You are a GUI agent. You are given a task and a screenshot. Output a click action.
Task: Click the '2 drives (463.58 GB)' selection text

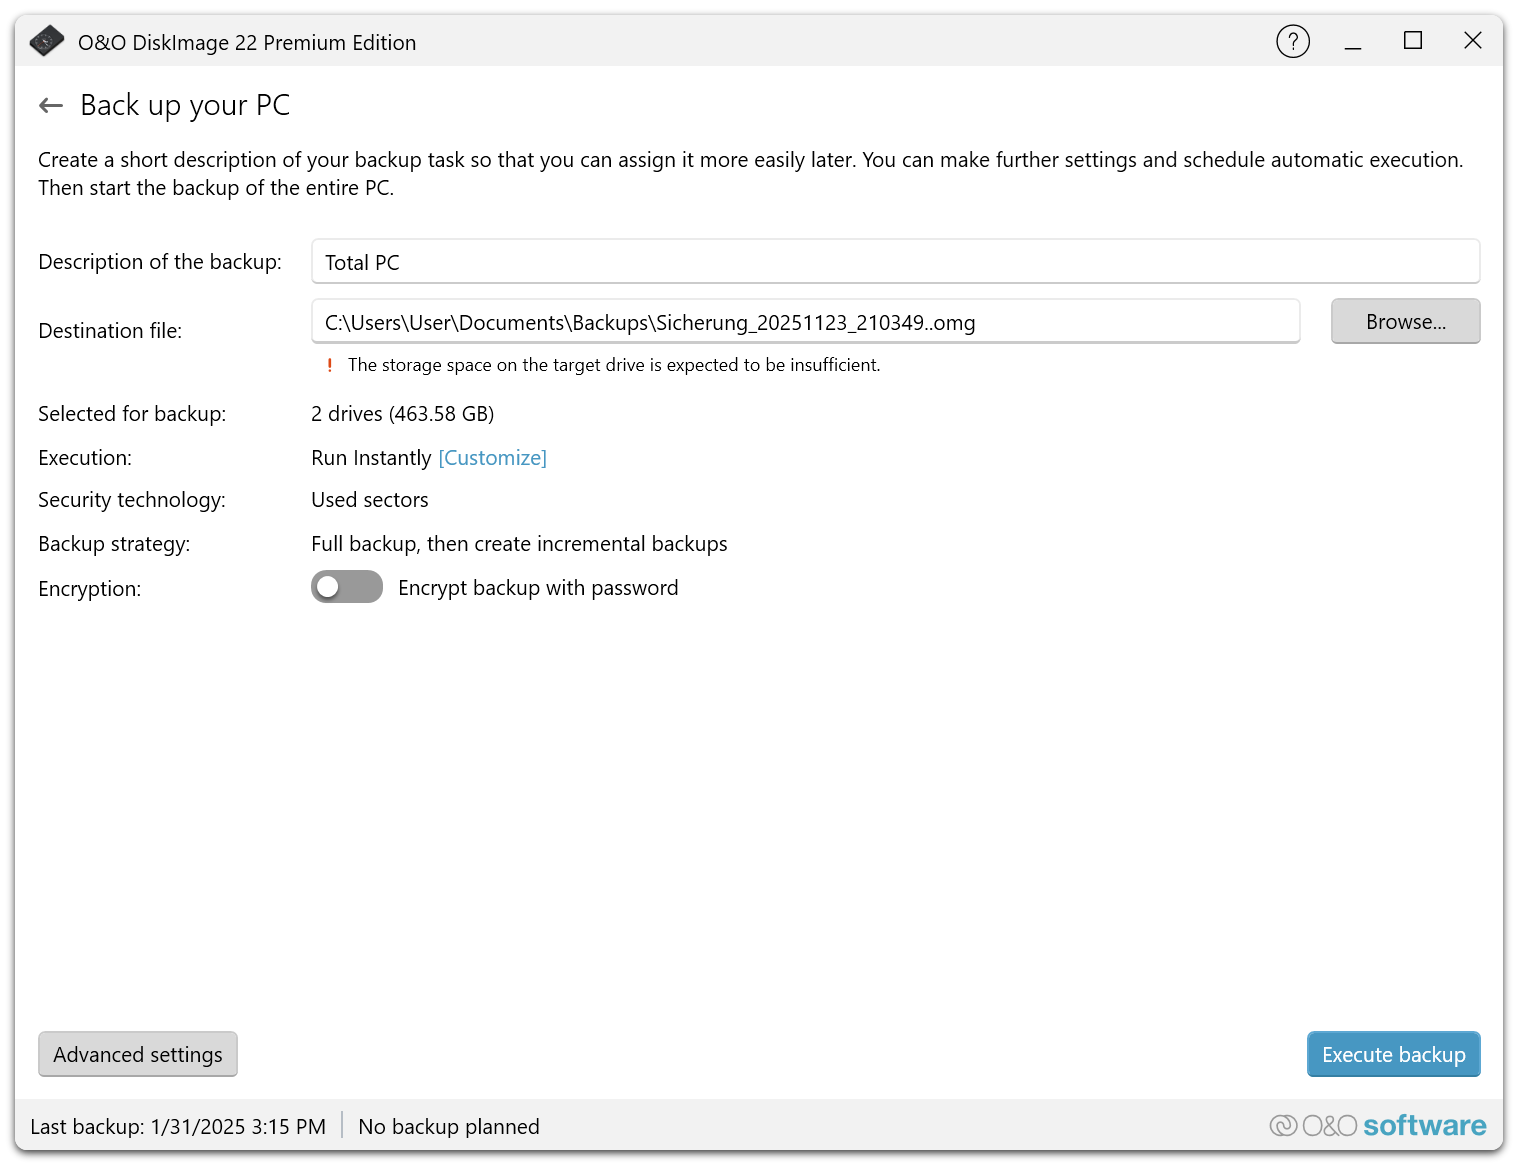pyautogui.click(x=402, y=414)
